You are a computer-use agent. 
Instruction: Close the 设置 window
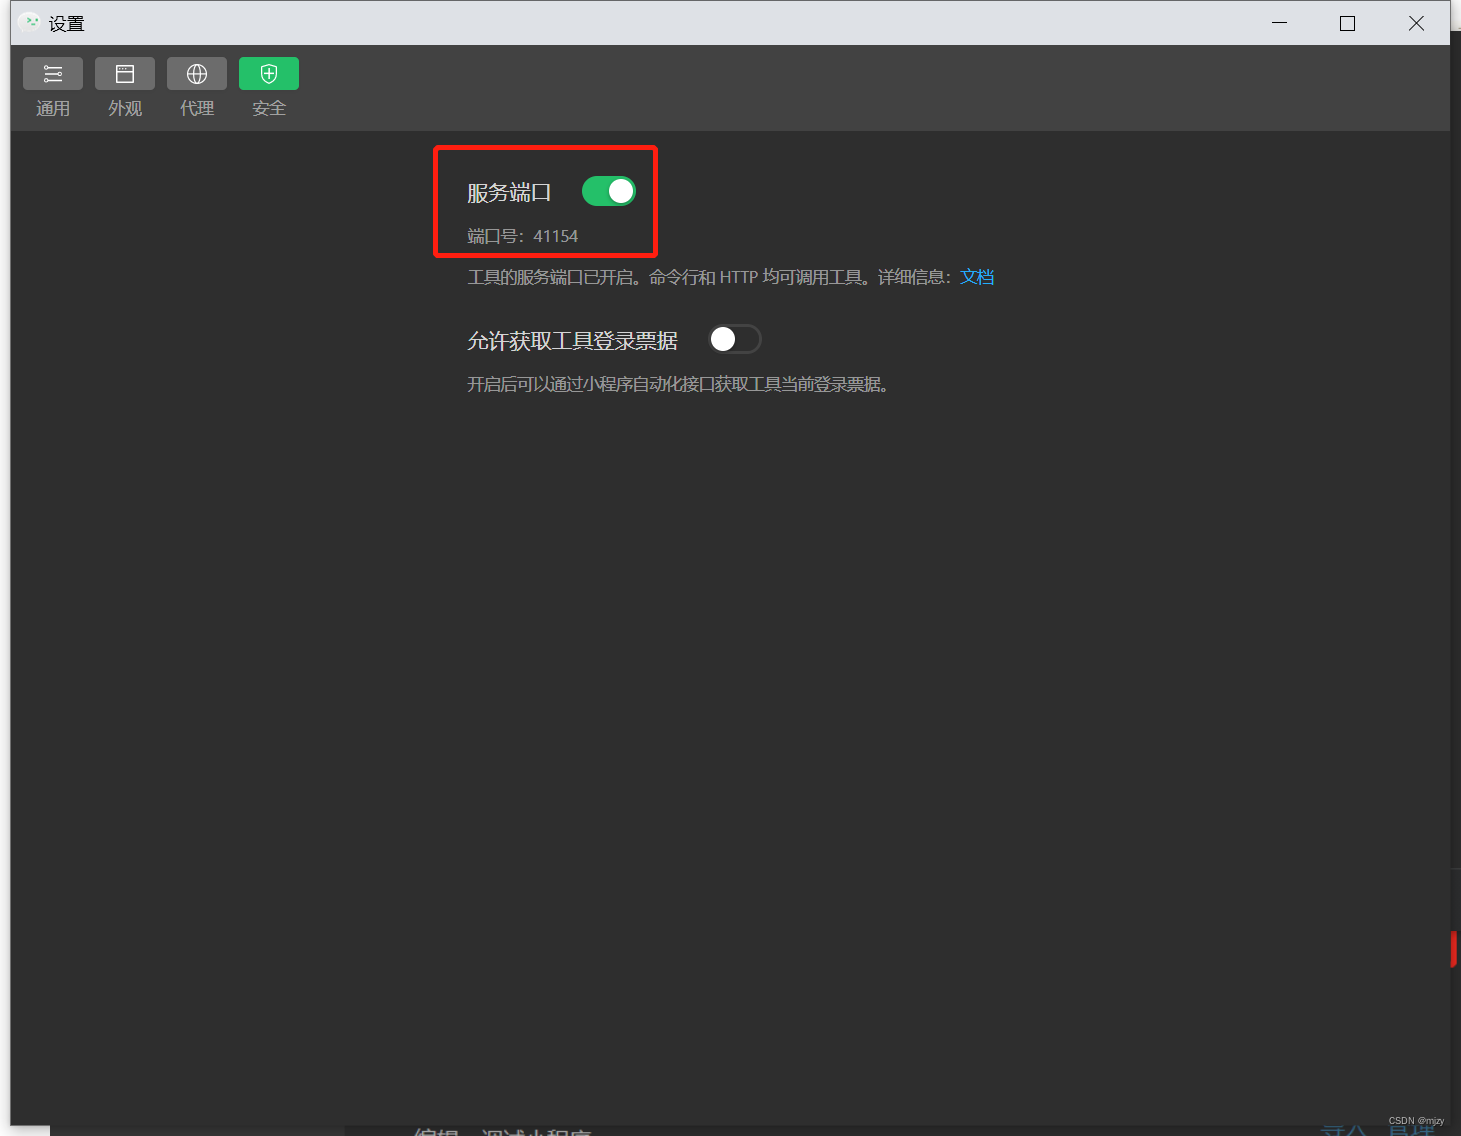click(x=1416, y=23)
